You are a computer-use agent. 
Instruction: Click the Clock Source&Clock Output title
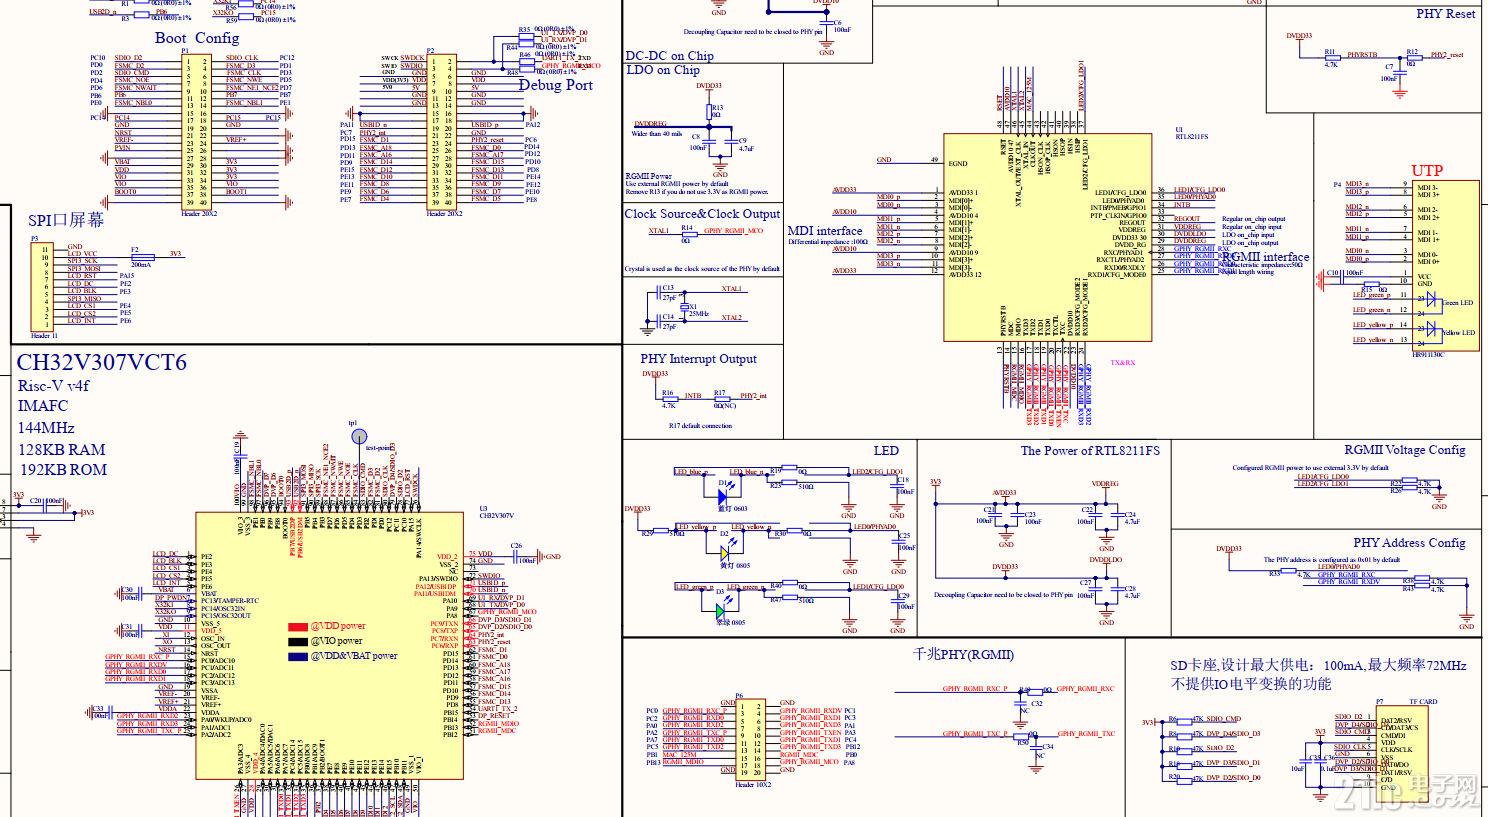pyautogui.click(x=702, y=214)
